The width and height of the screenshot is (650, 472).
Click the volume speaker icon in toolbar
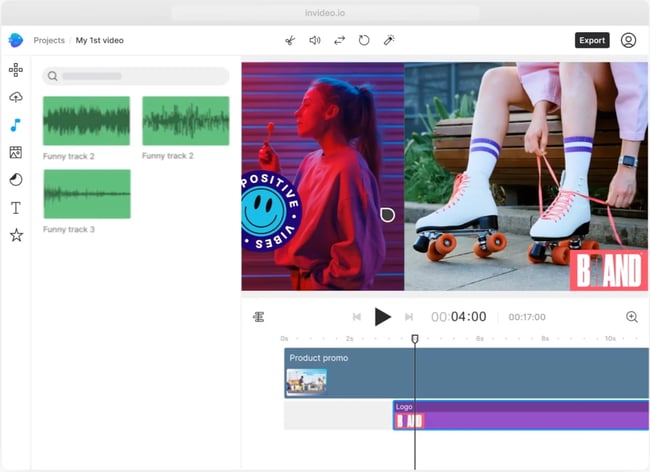pos(315,40)
